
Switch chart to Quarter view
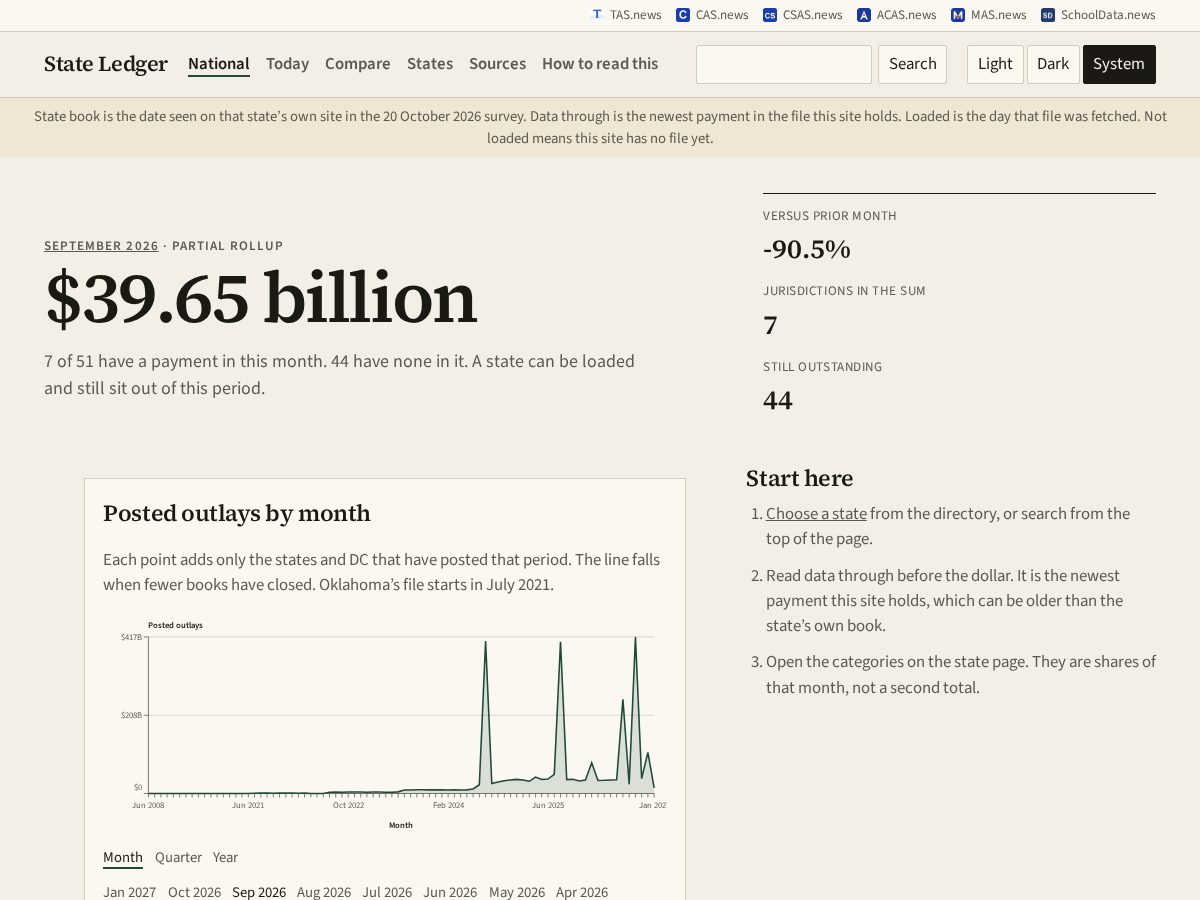pos(178,857)
